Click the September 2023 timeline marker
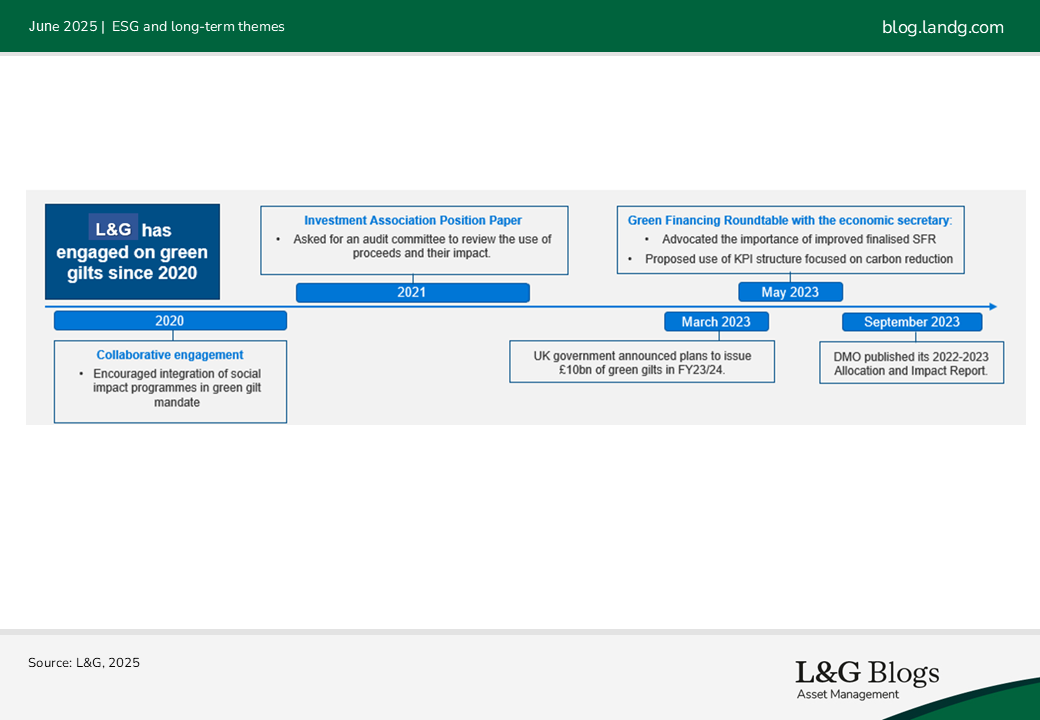The image size is (1040, 720). (912, 322)
